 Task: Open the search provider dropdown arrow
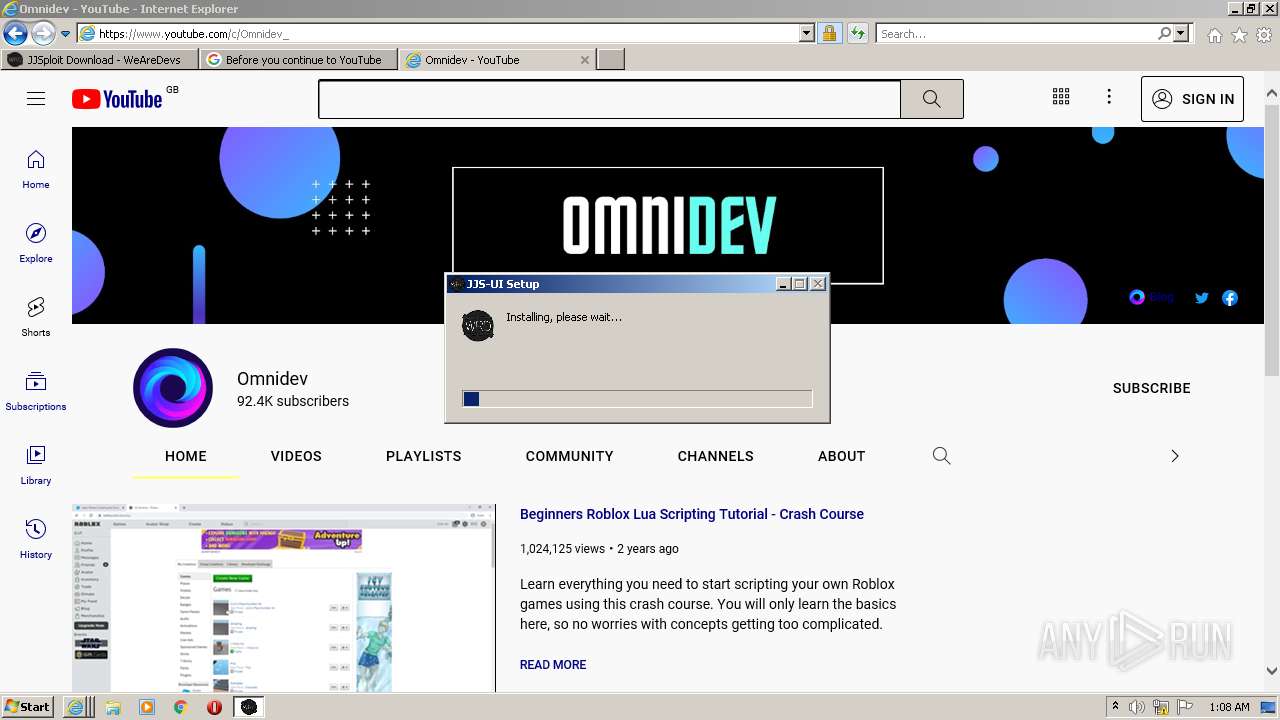pos(1181,33)
